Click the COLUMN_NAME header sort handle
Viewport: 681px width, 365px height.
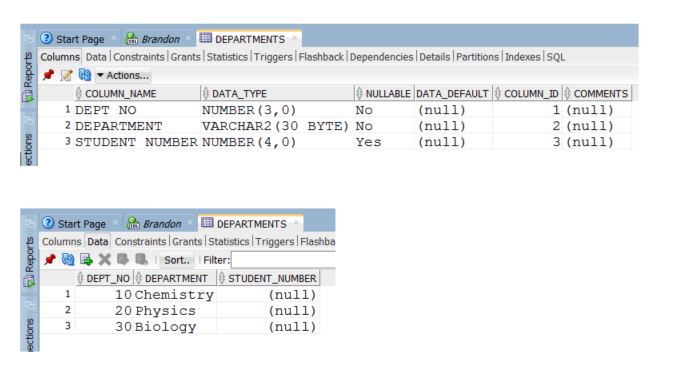[x=79, y=93]
